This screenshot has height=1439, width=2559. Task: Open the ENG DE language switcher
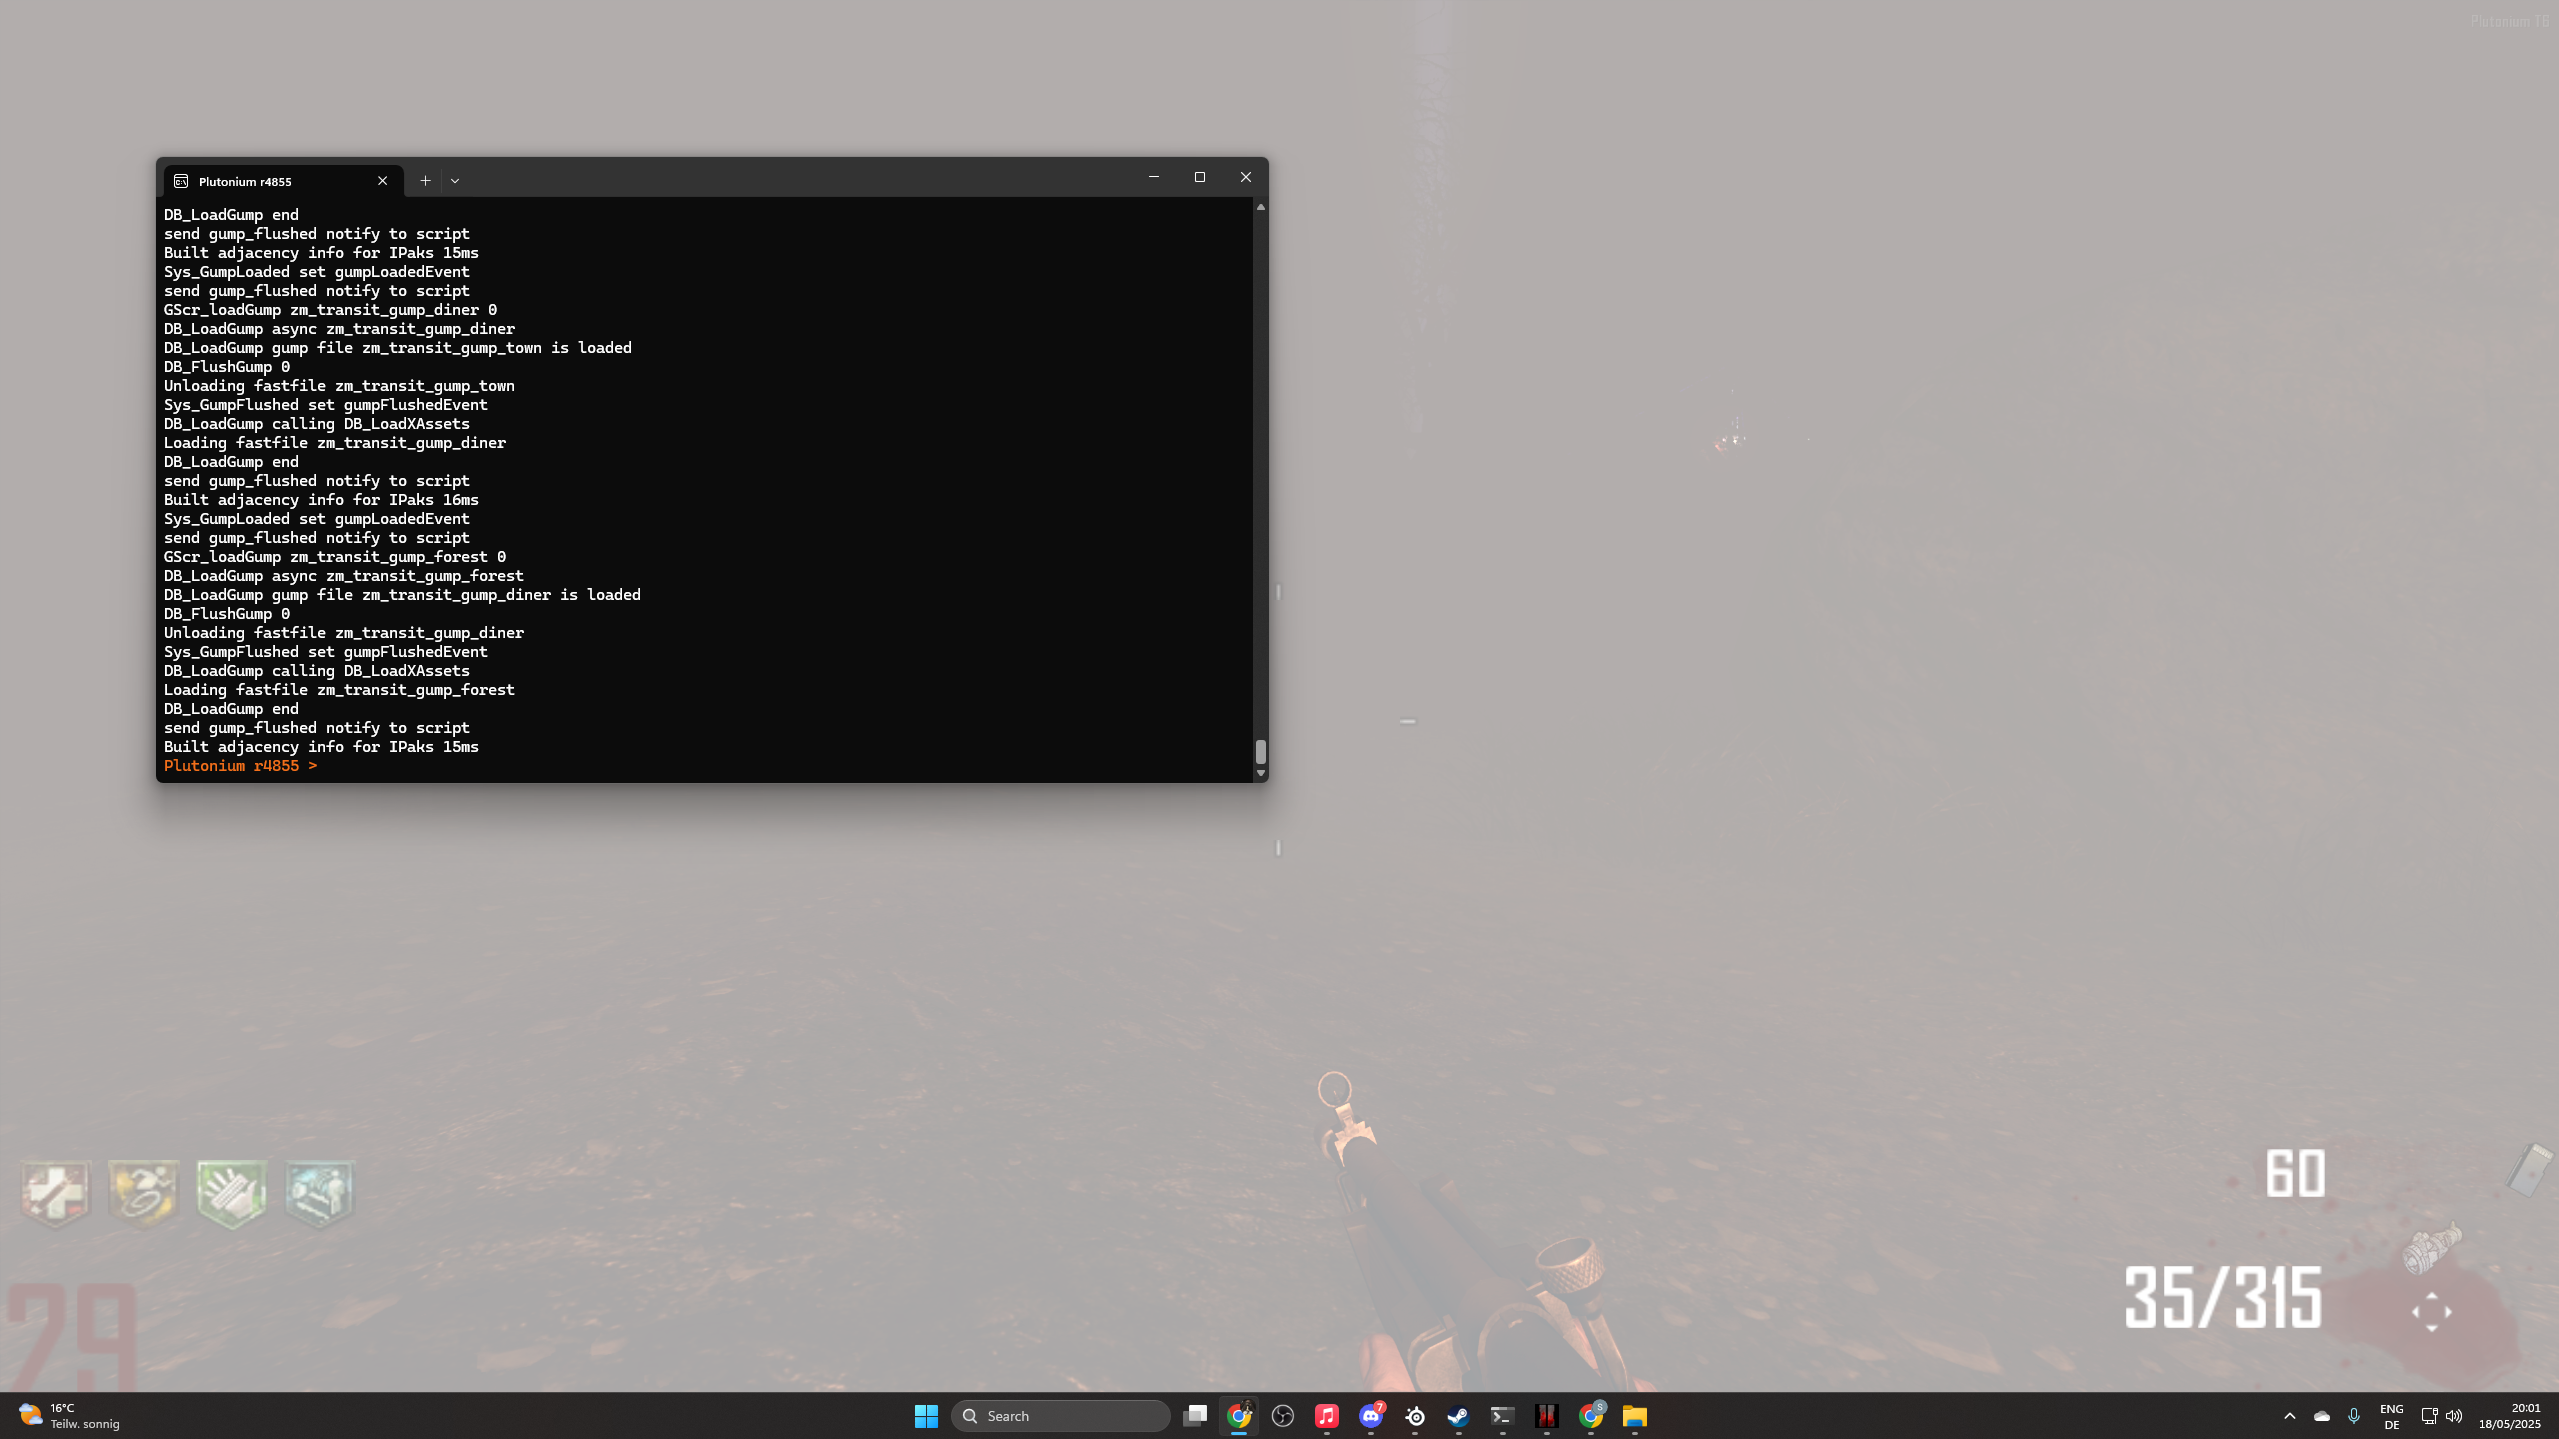coord(2391,1416)
